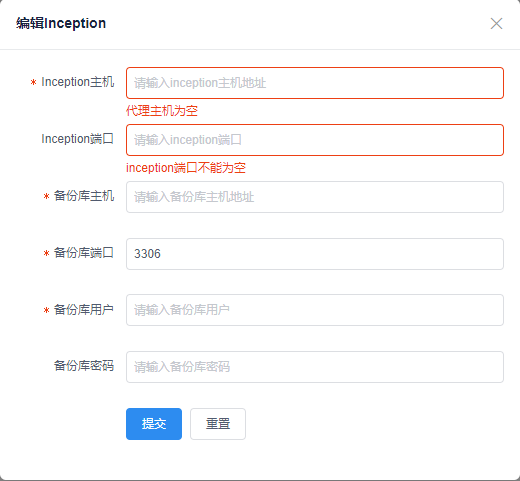Reset the form using the 重置 button
This screenshot has height=481, width=520.
pos(218,424)
